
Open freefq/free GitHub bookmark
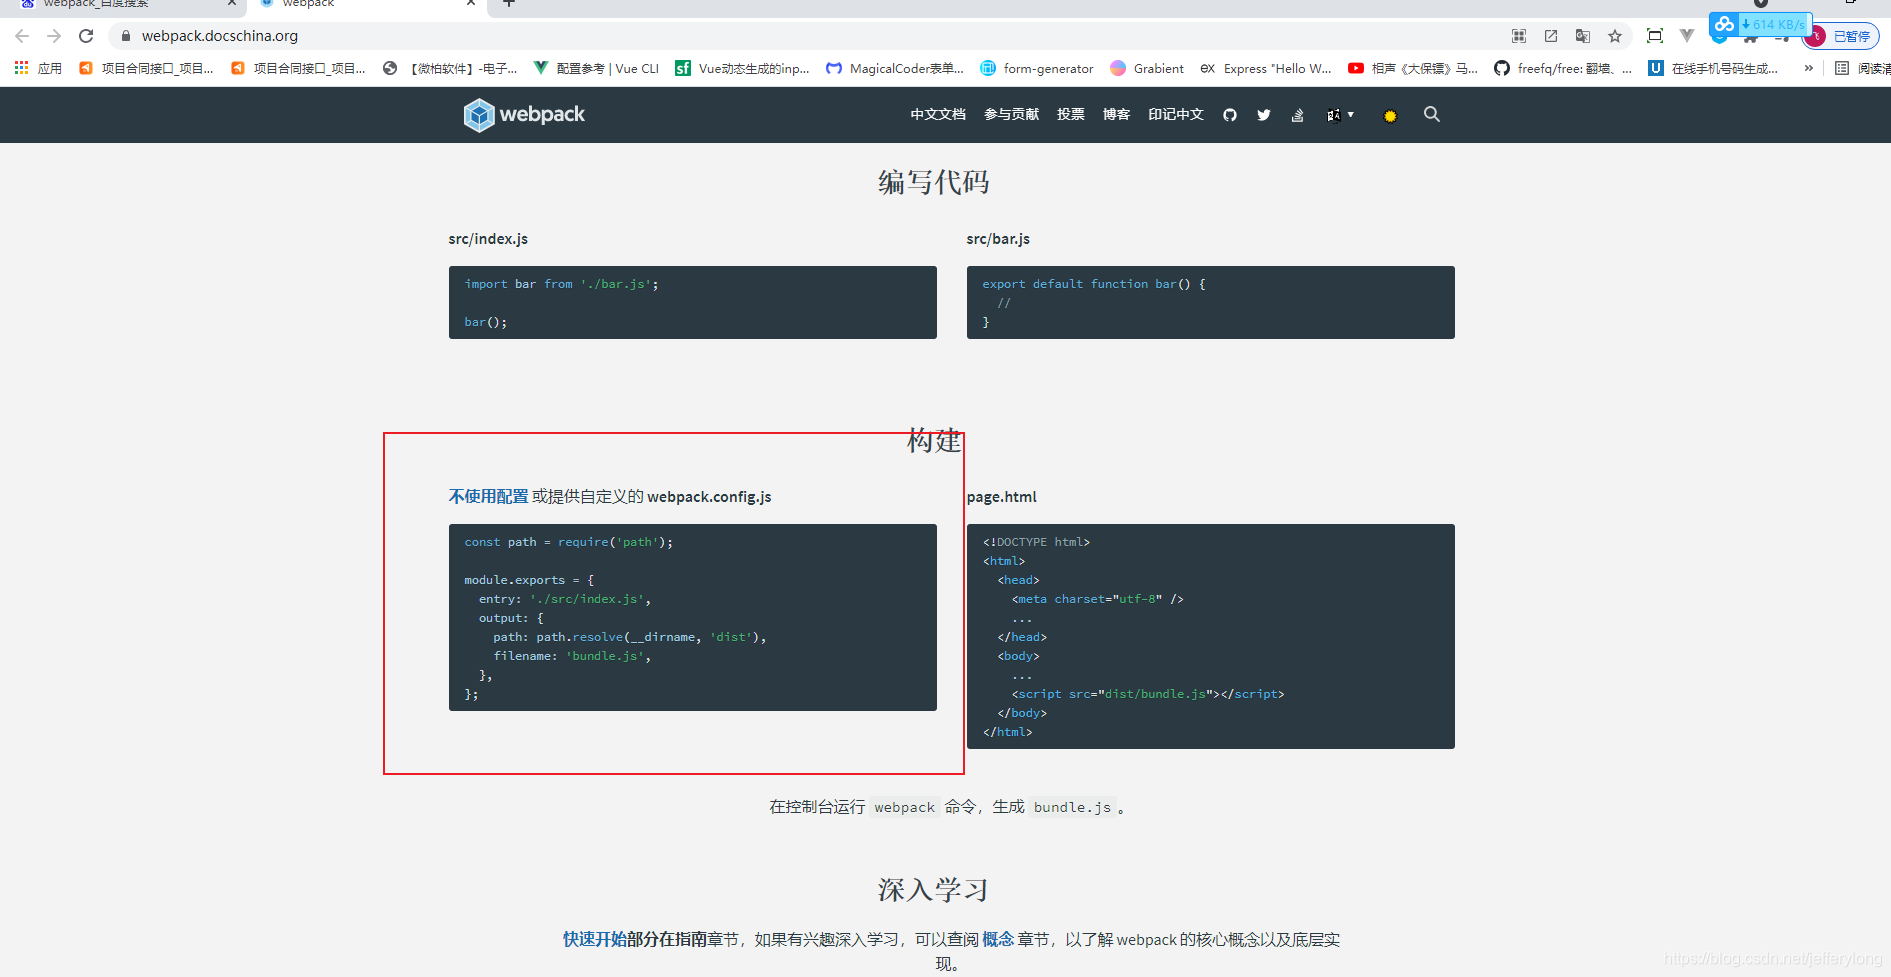pos(1563,68)
